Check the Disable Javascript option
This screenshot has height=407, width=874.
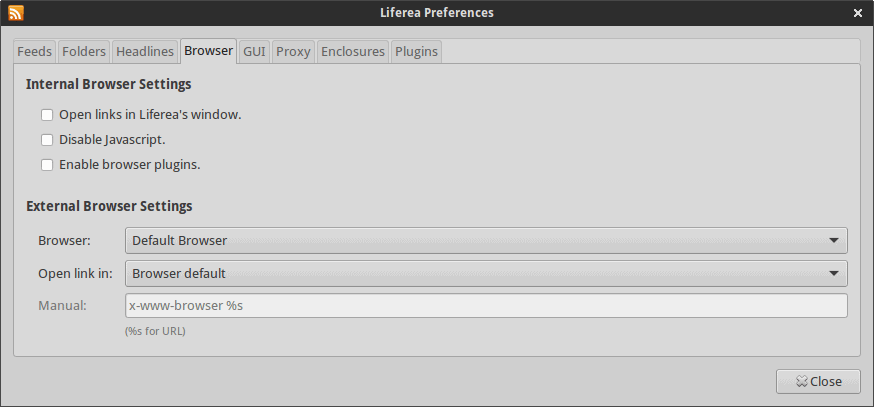click(x=47, y=139)
